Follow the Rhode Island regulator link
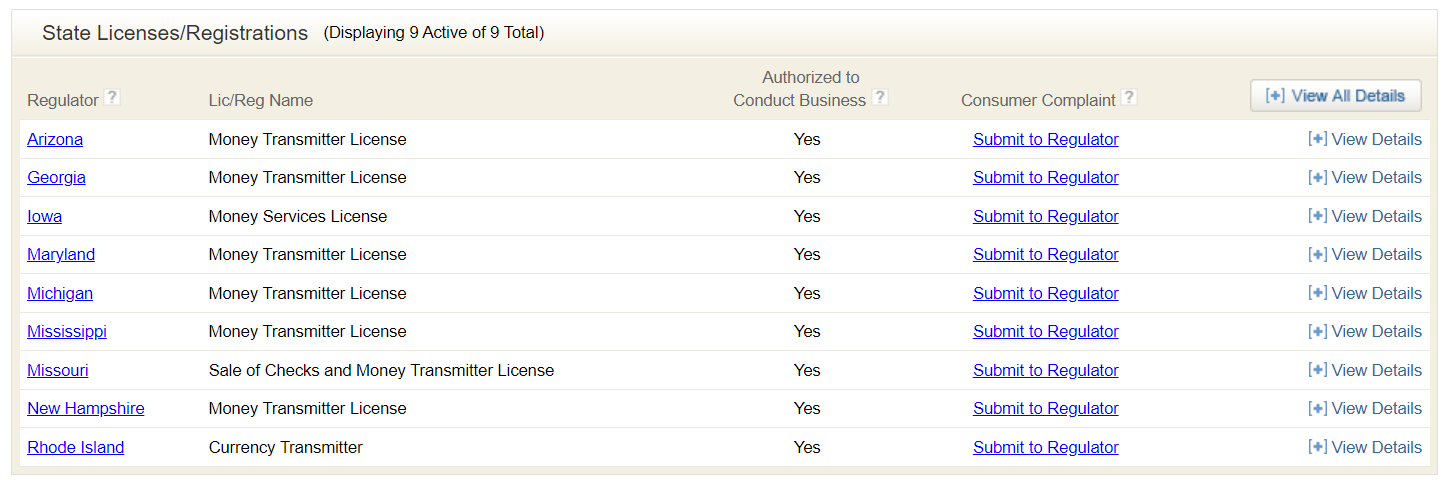This screenshot has height=480, width=1447. 76,447
